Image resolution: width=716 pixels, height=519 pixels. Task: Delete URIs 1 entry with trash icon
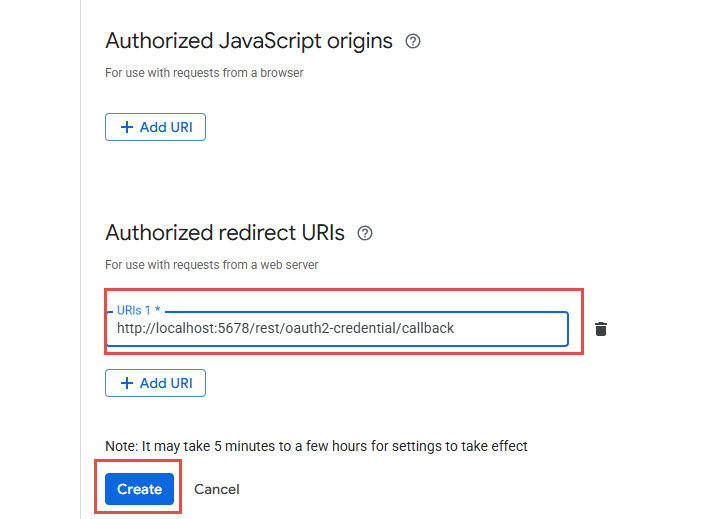(601, 329)
